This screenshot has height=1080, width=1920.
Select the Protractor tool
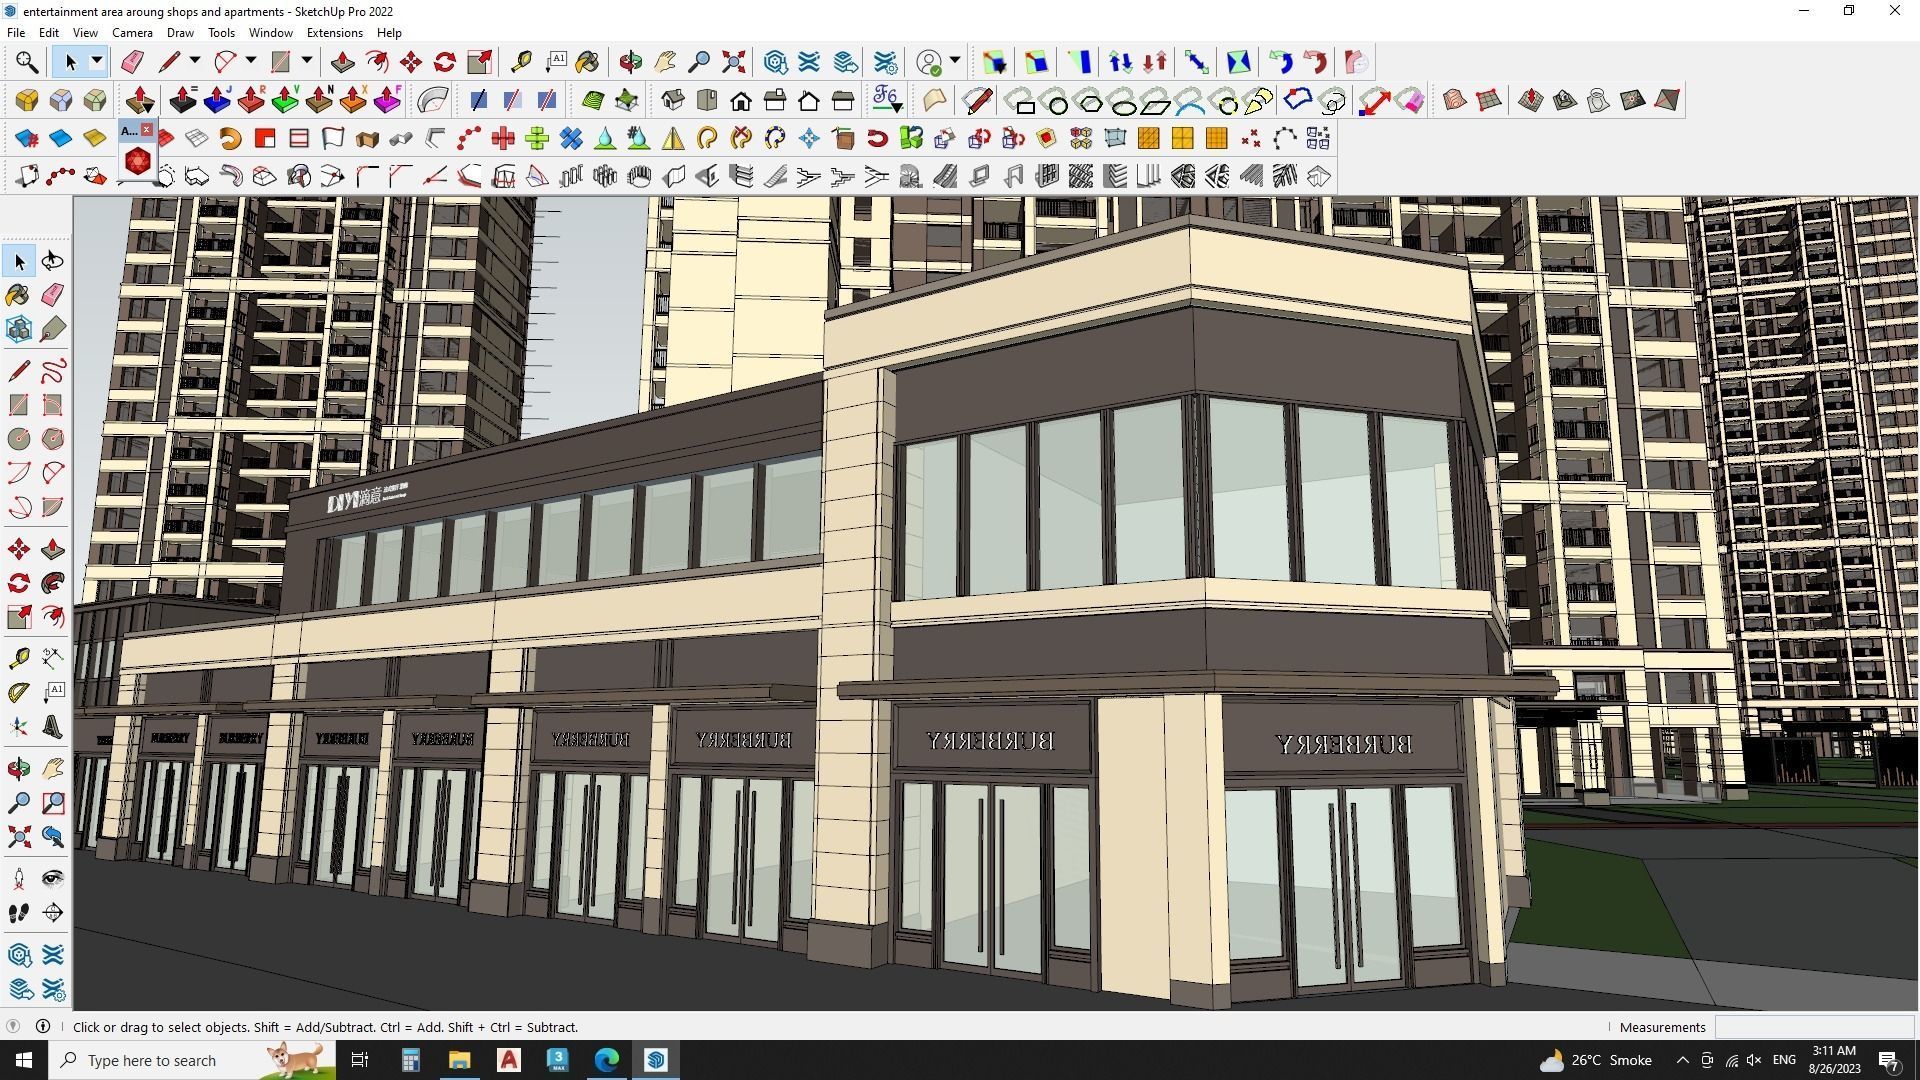point(19,691)
